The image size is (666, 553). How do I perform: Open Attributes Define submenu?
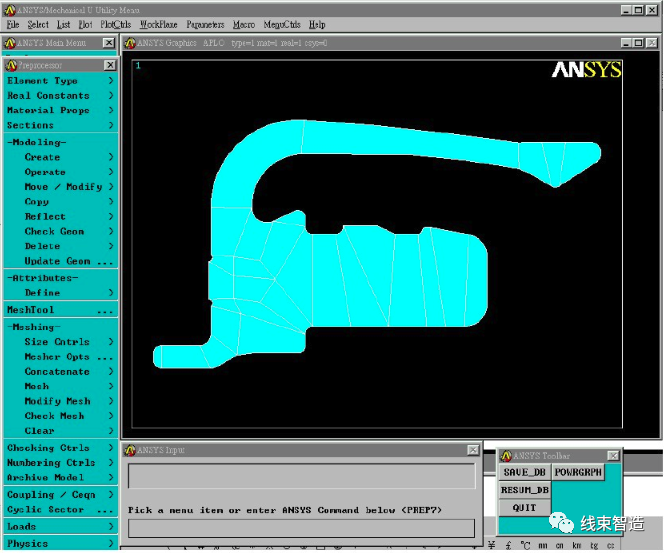click(x=60, y=293)
